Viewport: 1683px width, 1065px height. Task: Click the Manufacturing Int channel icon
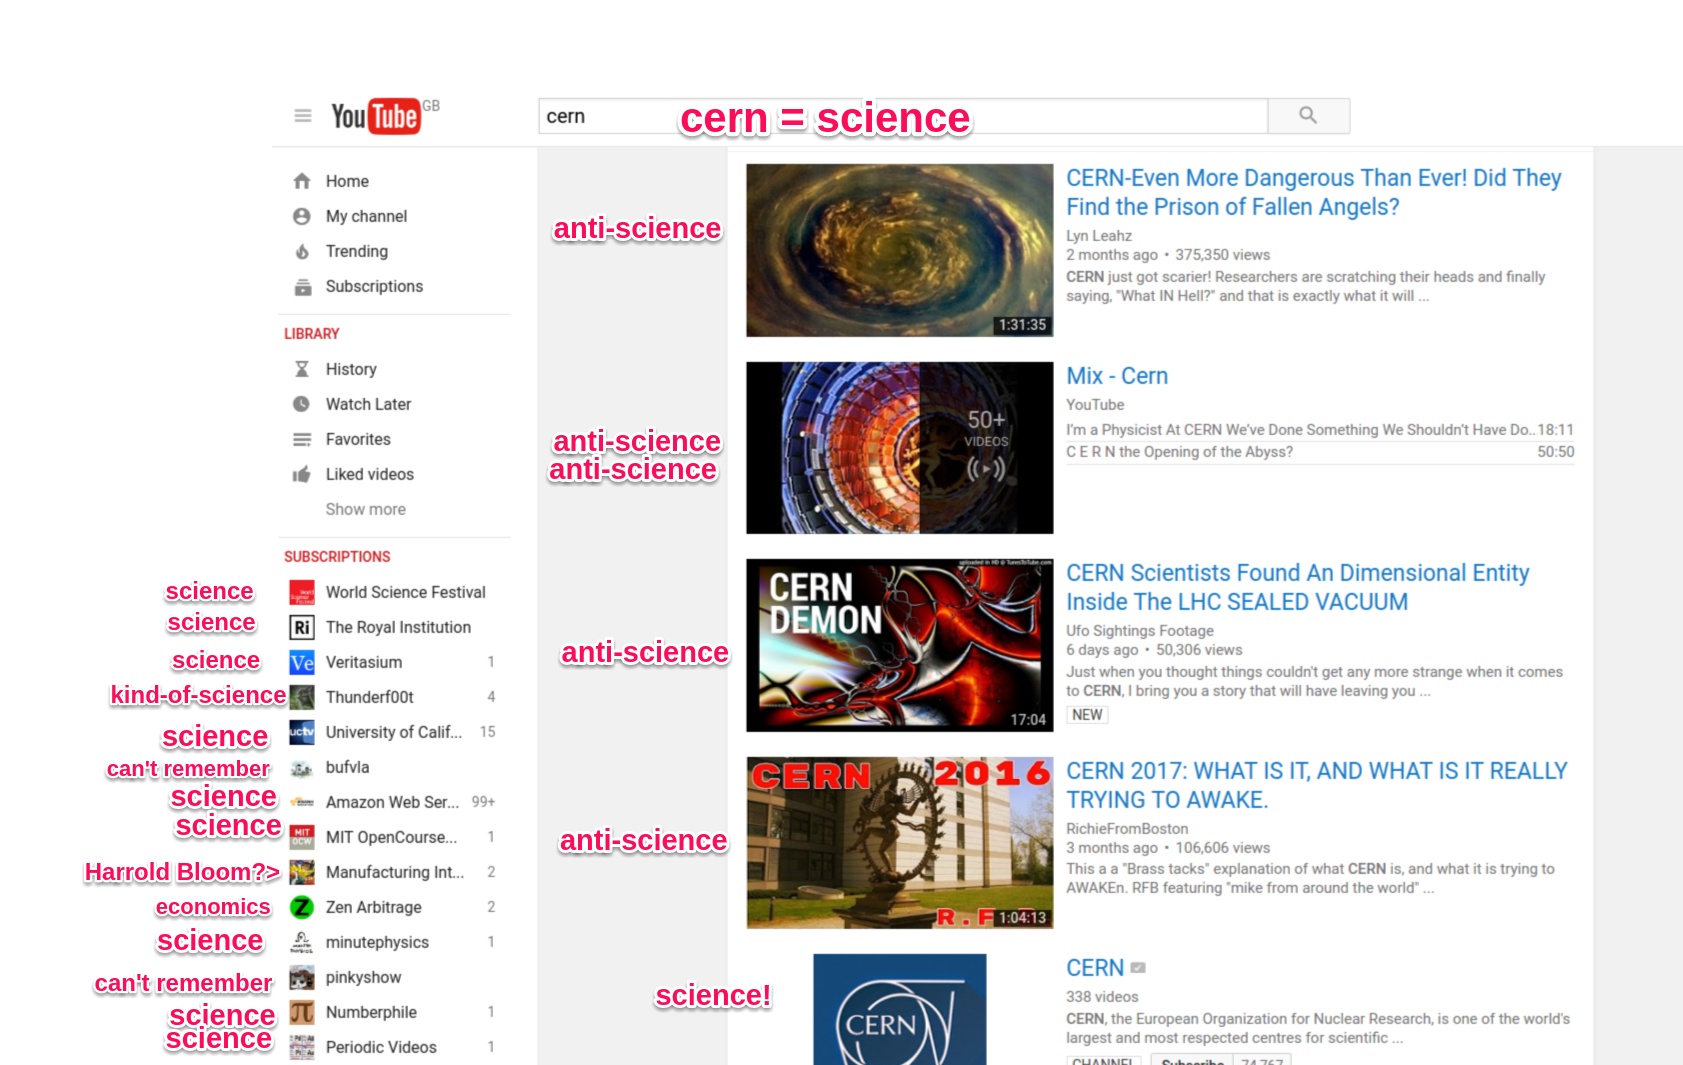tap(302, 872)
